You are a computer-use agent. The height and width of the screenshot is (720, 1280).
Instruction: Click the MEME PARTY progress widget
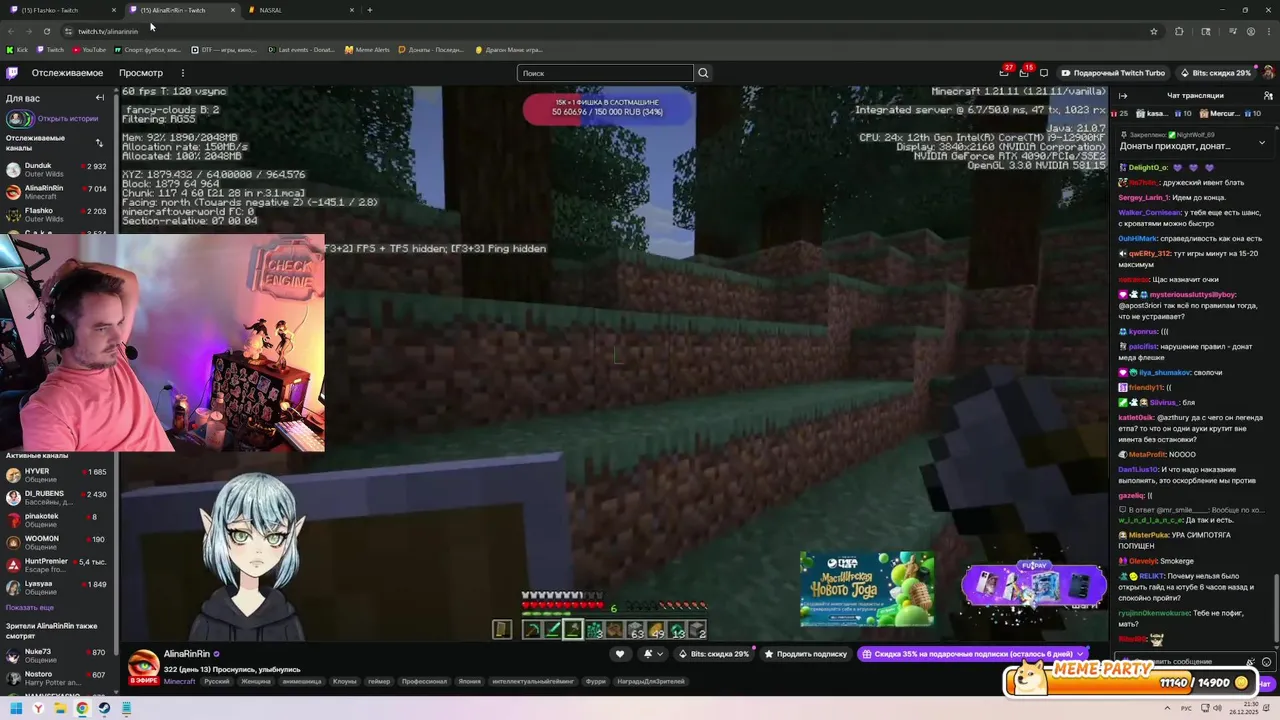[1130, 679]
